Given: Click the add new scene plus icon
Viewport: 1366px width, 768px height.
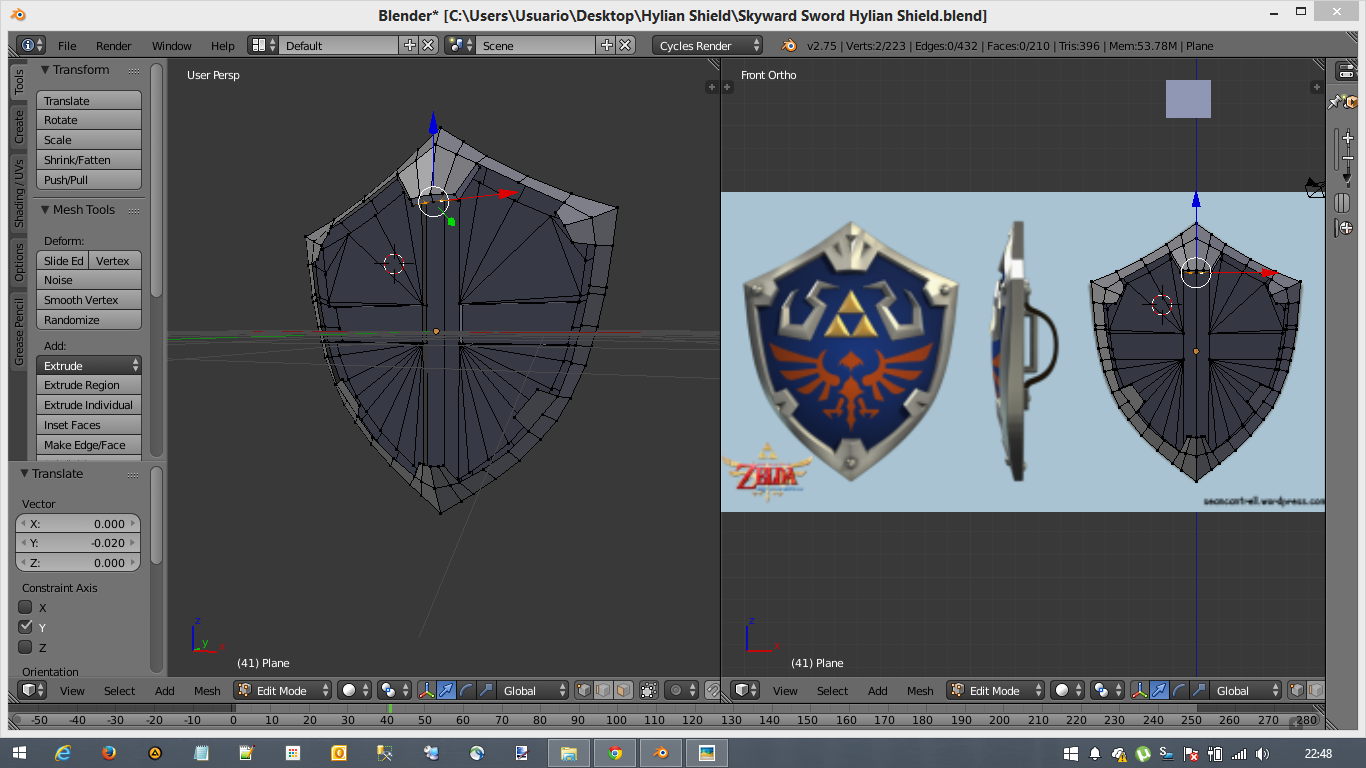Looking at the screenshot, I should pyautogui.click(x=607, y=45).
